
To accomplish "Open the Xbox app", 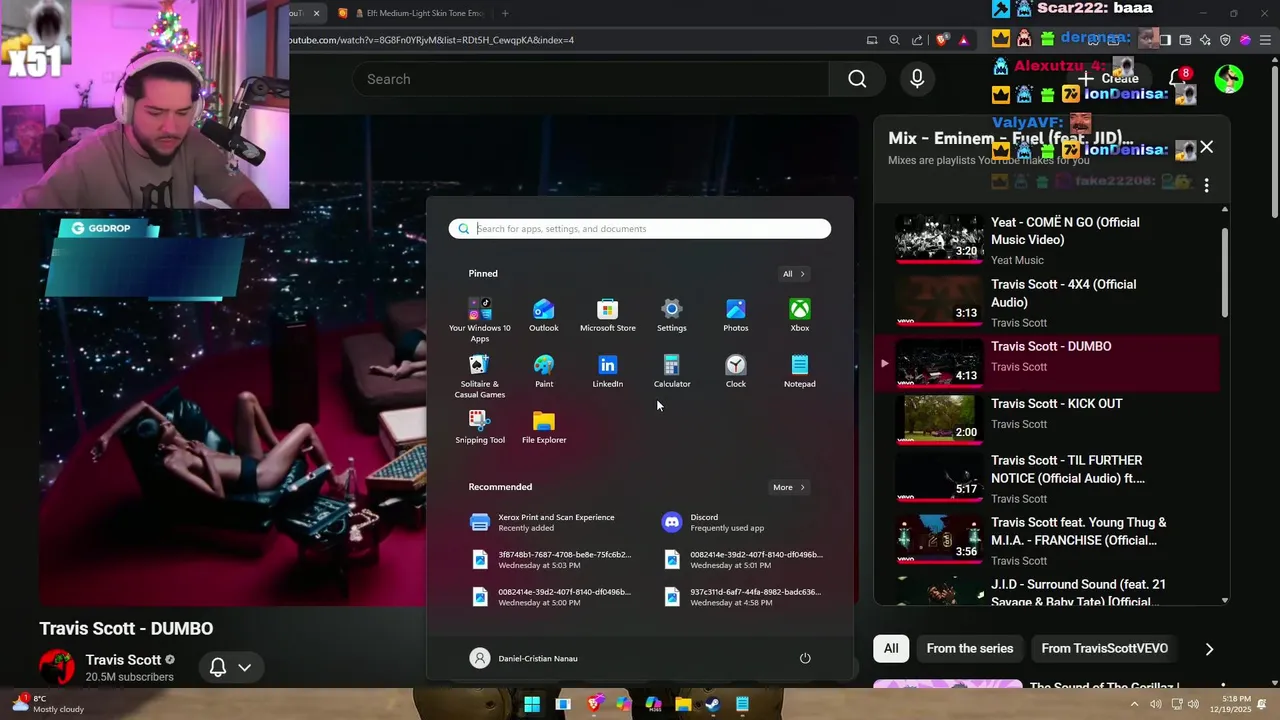I will click(x=800, y=315).
